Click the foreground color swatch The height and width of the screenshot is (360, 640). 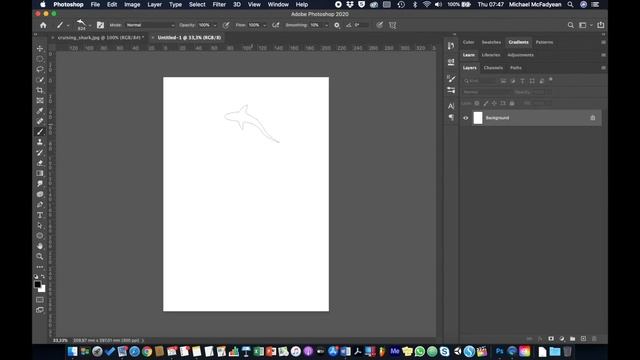coord(38,284)
